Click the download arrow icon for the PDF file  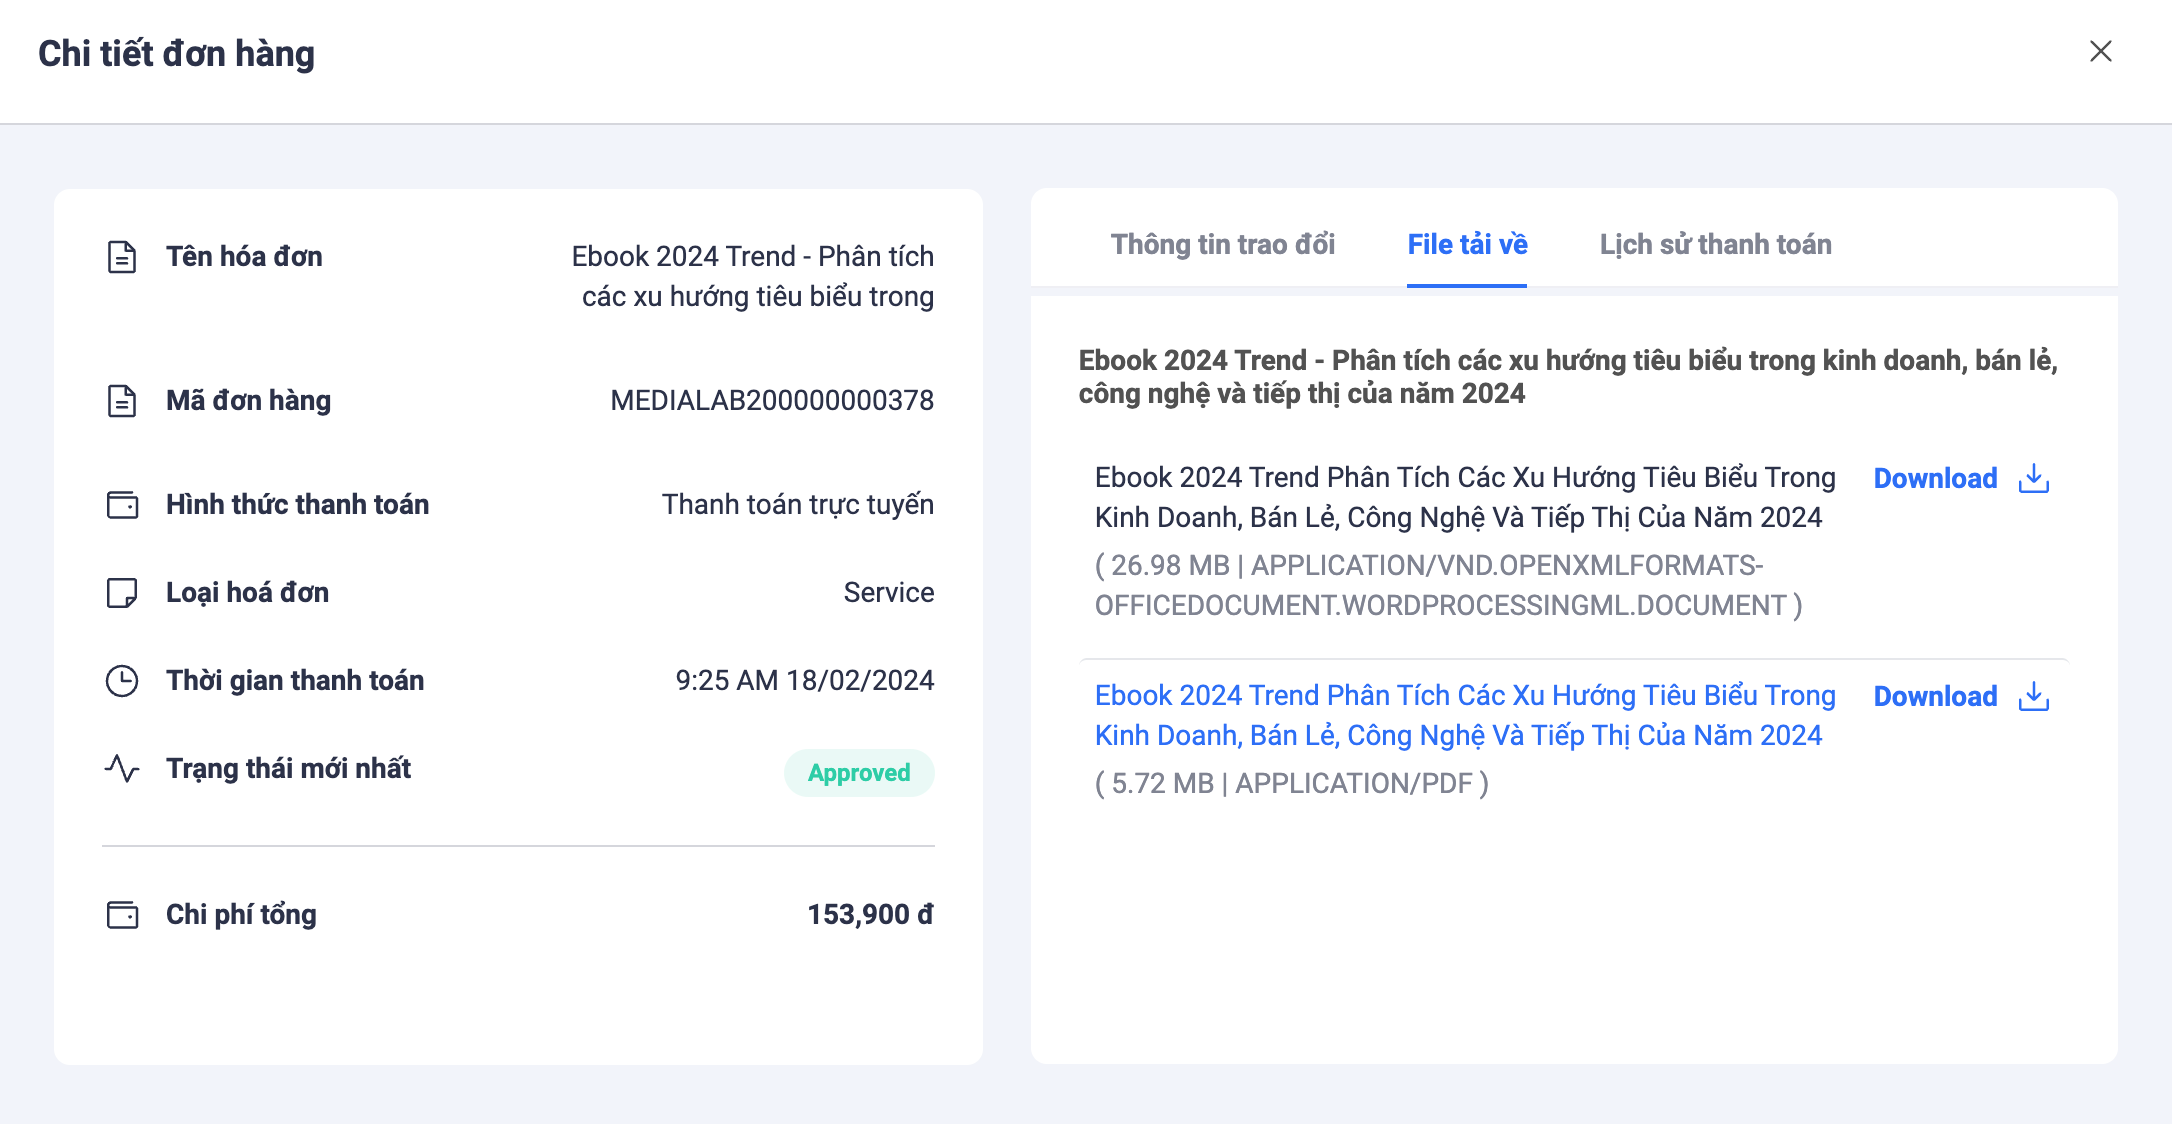2034,697
